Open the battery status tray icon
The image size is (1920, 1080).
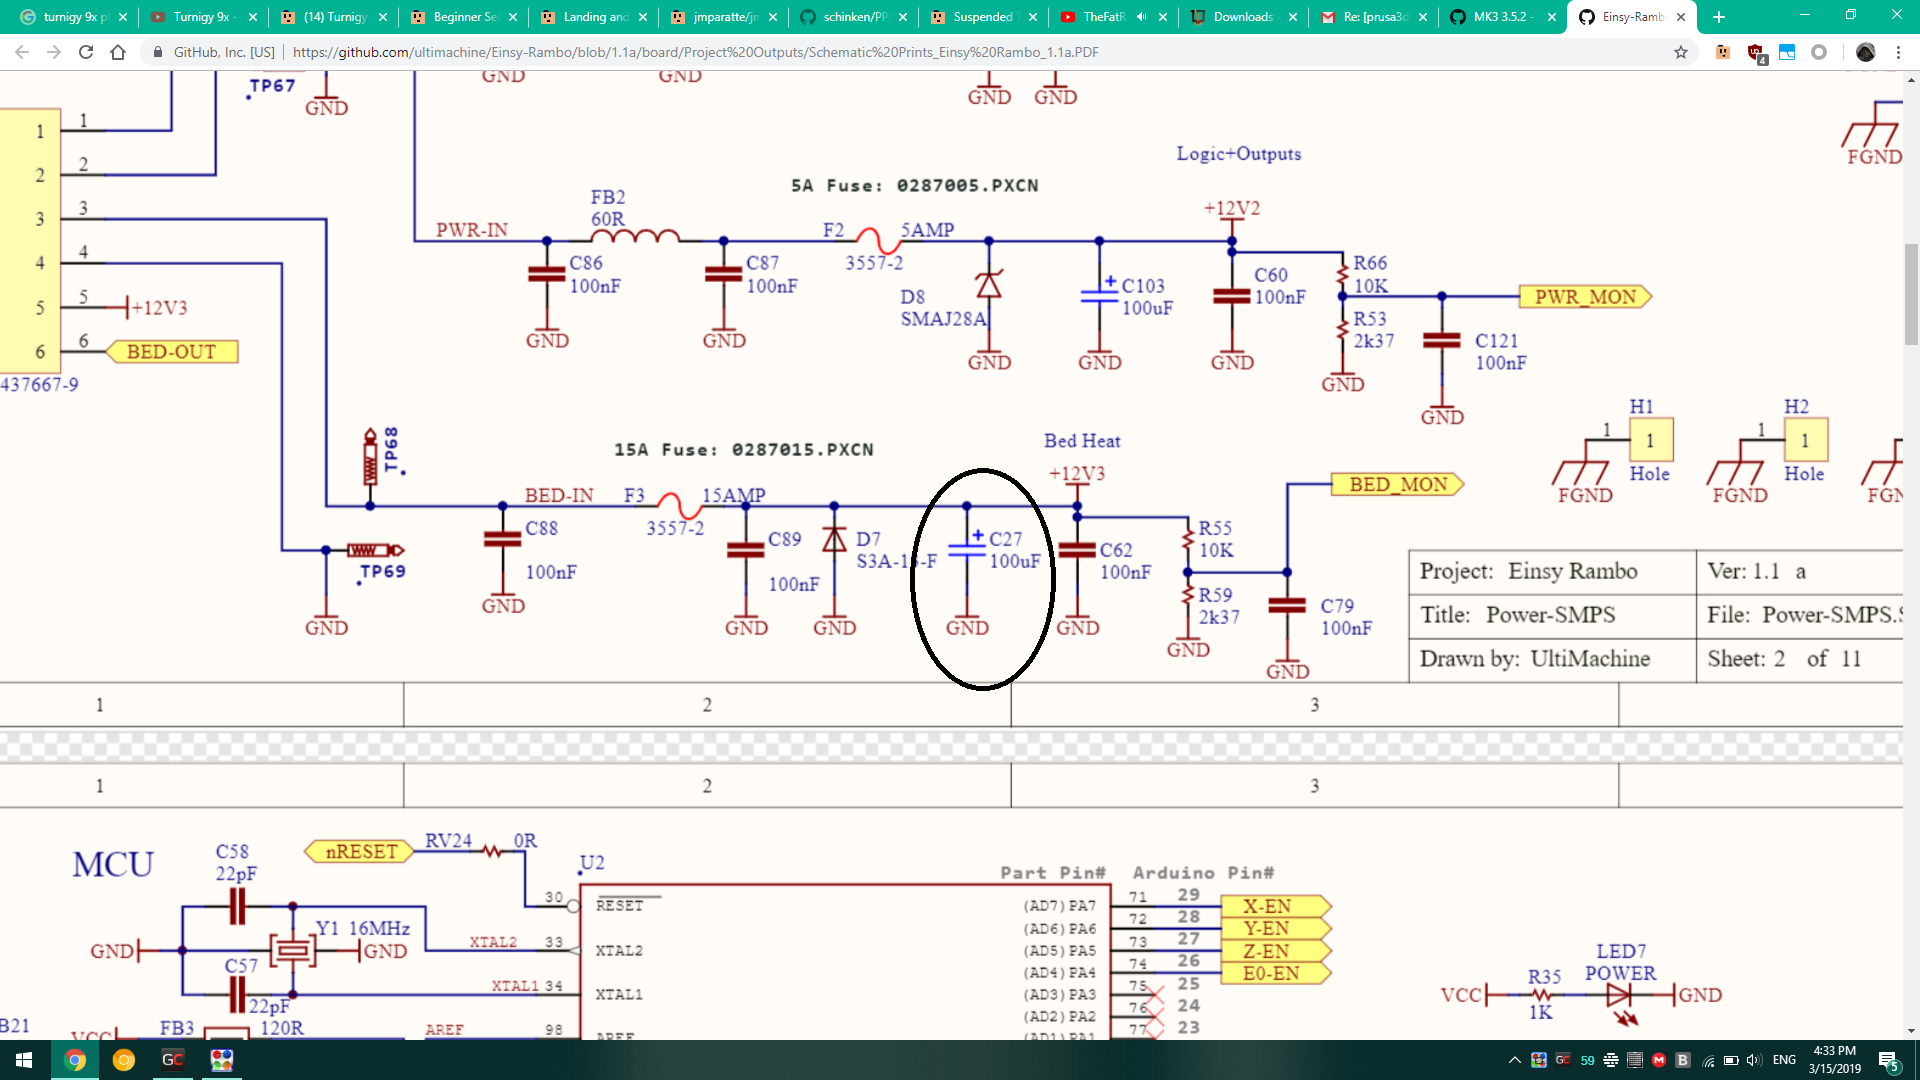click(x=1731, y=1060)
